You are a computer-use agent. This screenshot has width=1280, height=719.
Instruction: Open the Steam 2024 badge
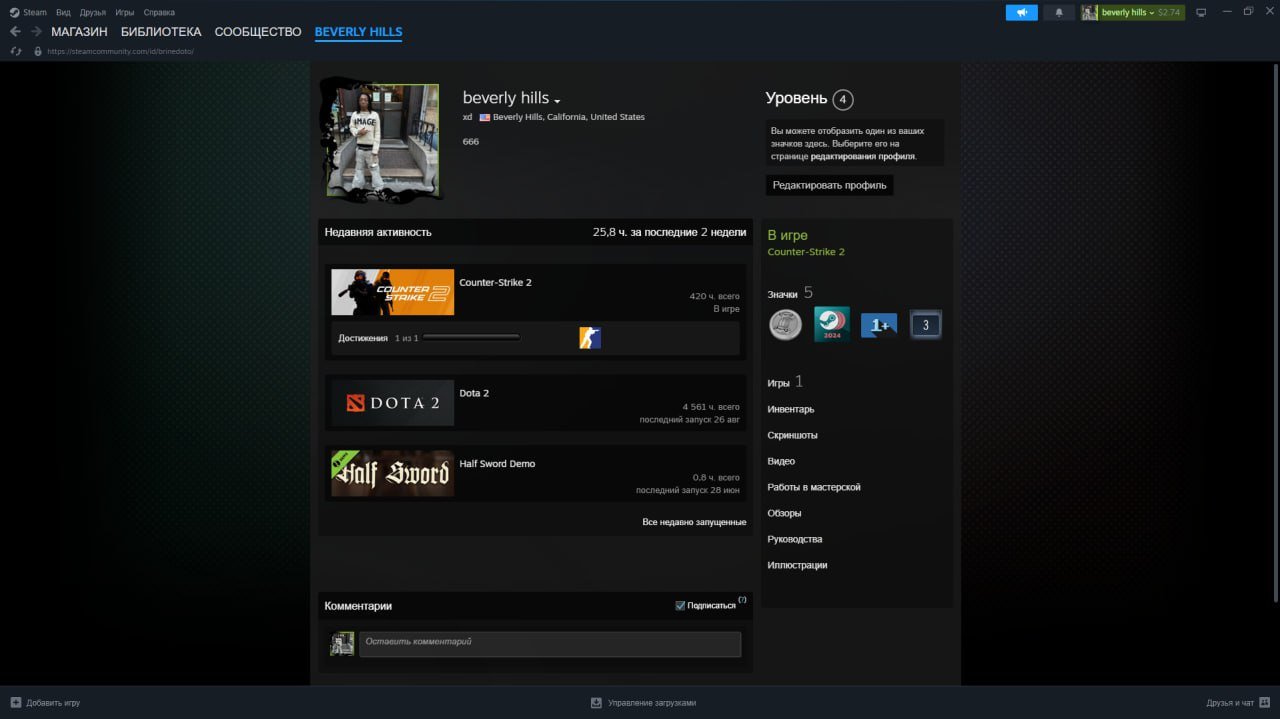(x=832, y=324)
